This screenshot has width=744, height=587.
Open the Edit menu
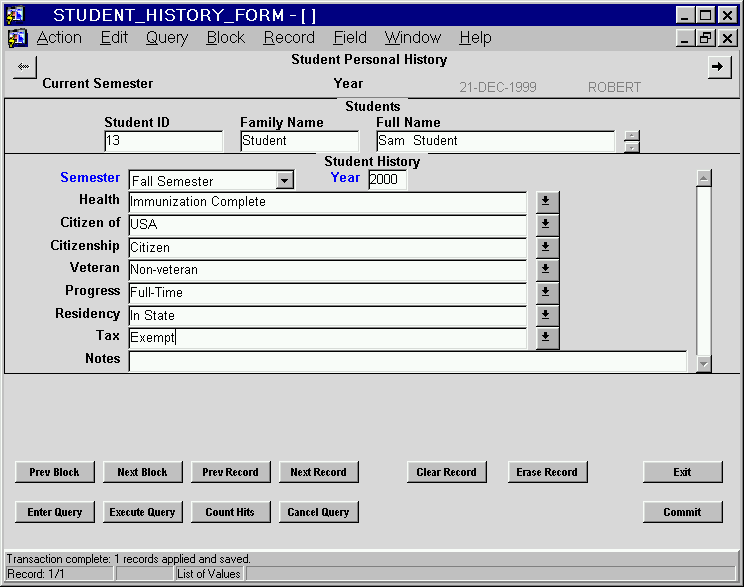click(x=114, y=37)
